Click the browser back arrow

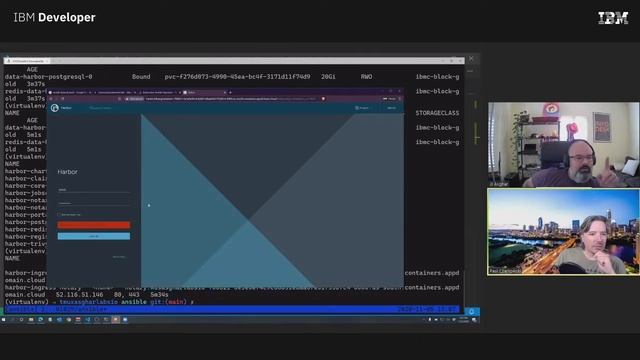point(51,99)
